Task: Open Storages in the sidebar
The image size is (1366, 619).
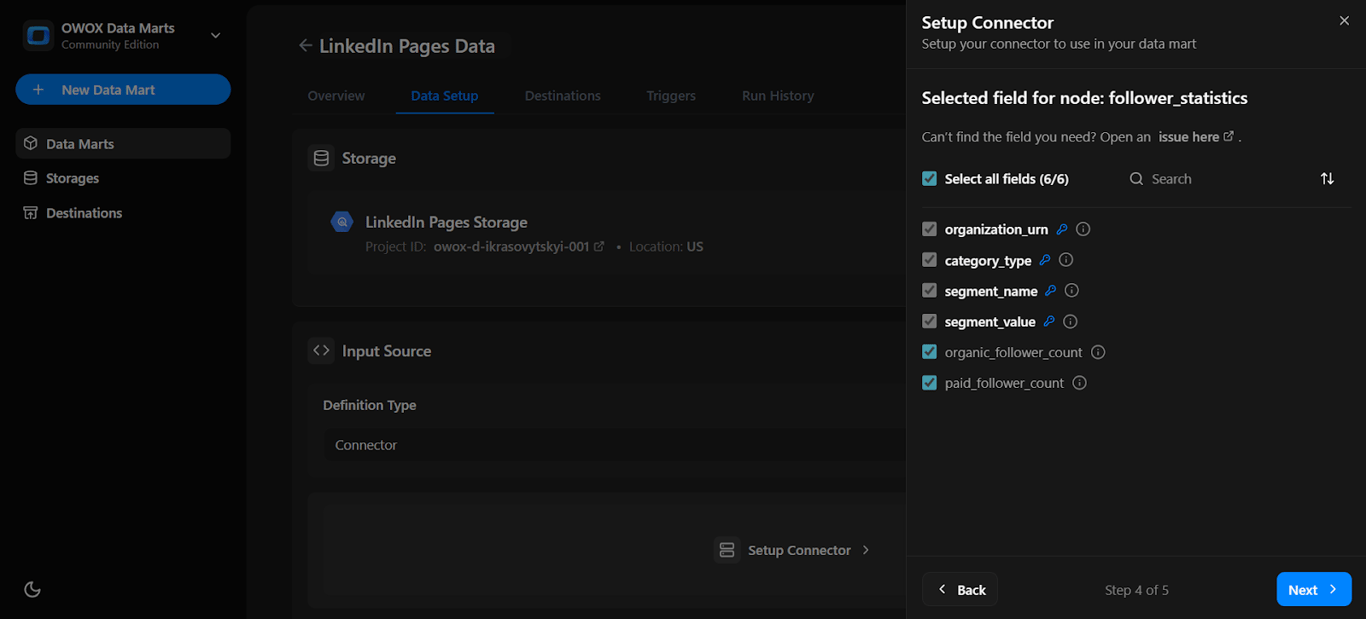Action: [x=123, y=178]
